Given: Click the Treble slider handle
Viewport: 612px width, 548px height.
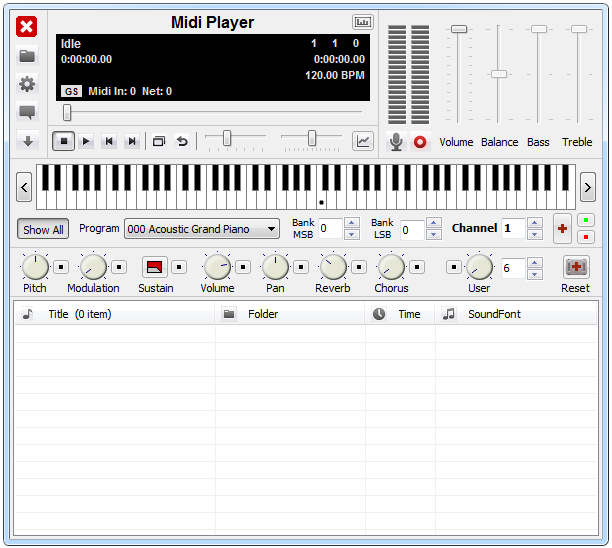Looking at the screenshot, I should pyautogui.click(x=579, y=29).
